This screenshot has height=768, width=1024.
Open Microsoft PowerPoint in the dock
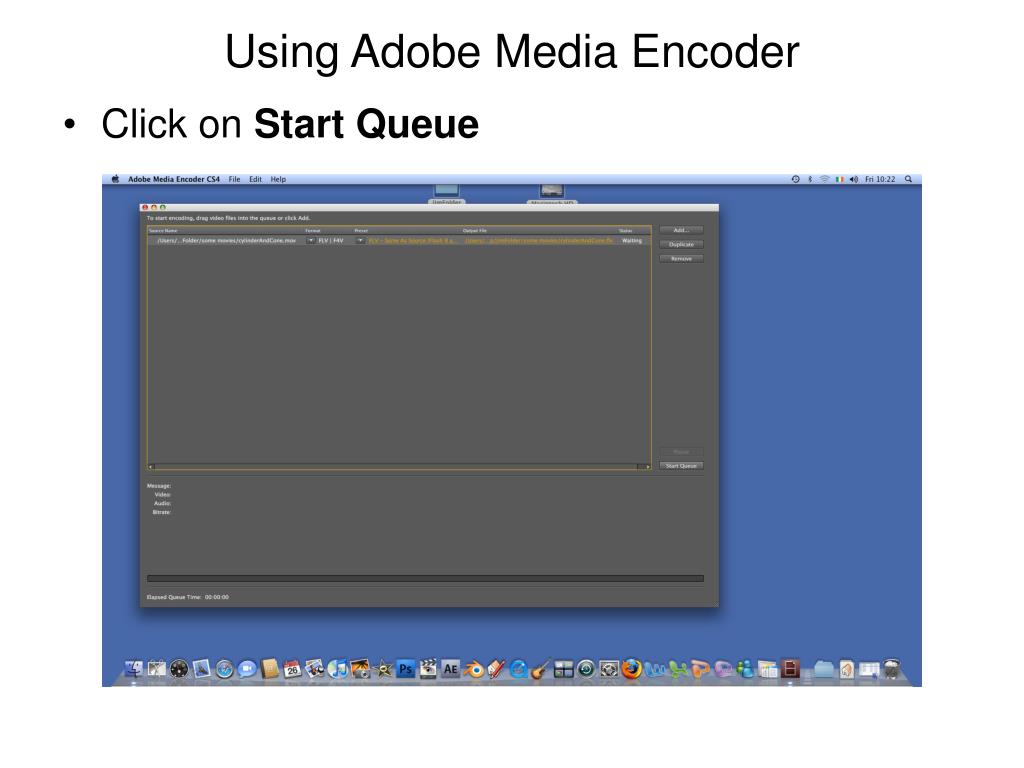[x=700, y=669]
